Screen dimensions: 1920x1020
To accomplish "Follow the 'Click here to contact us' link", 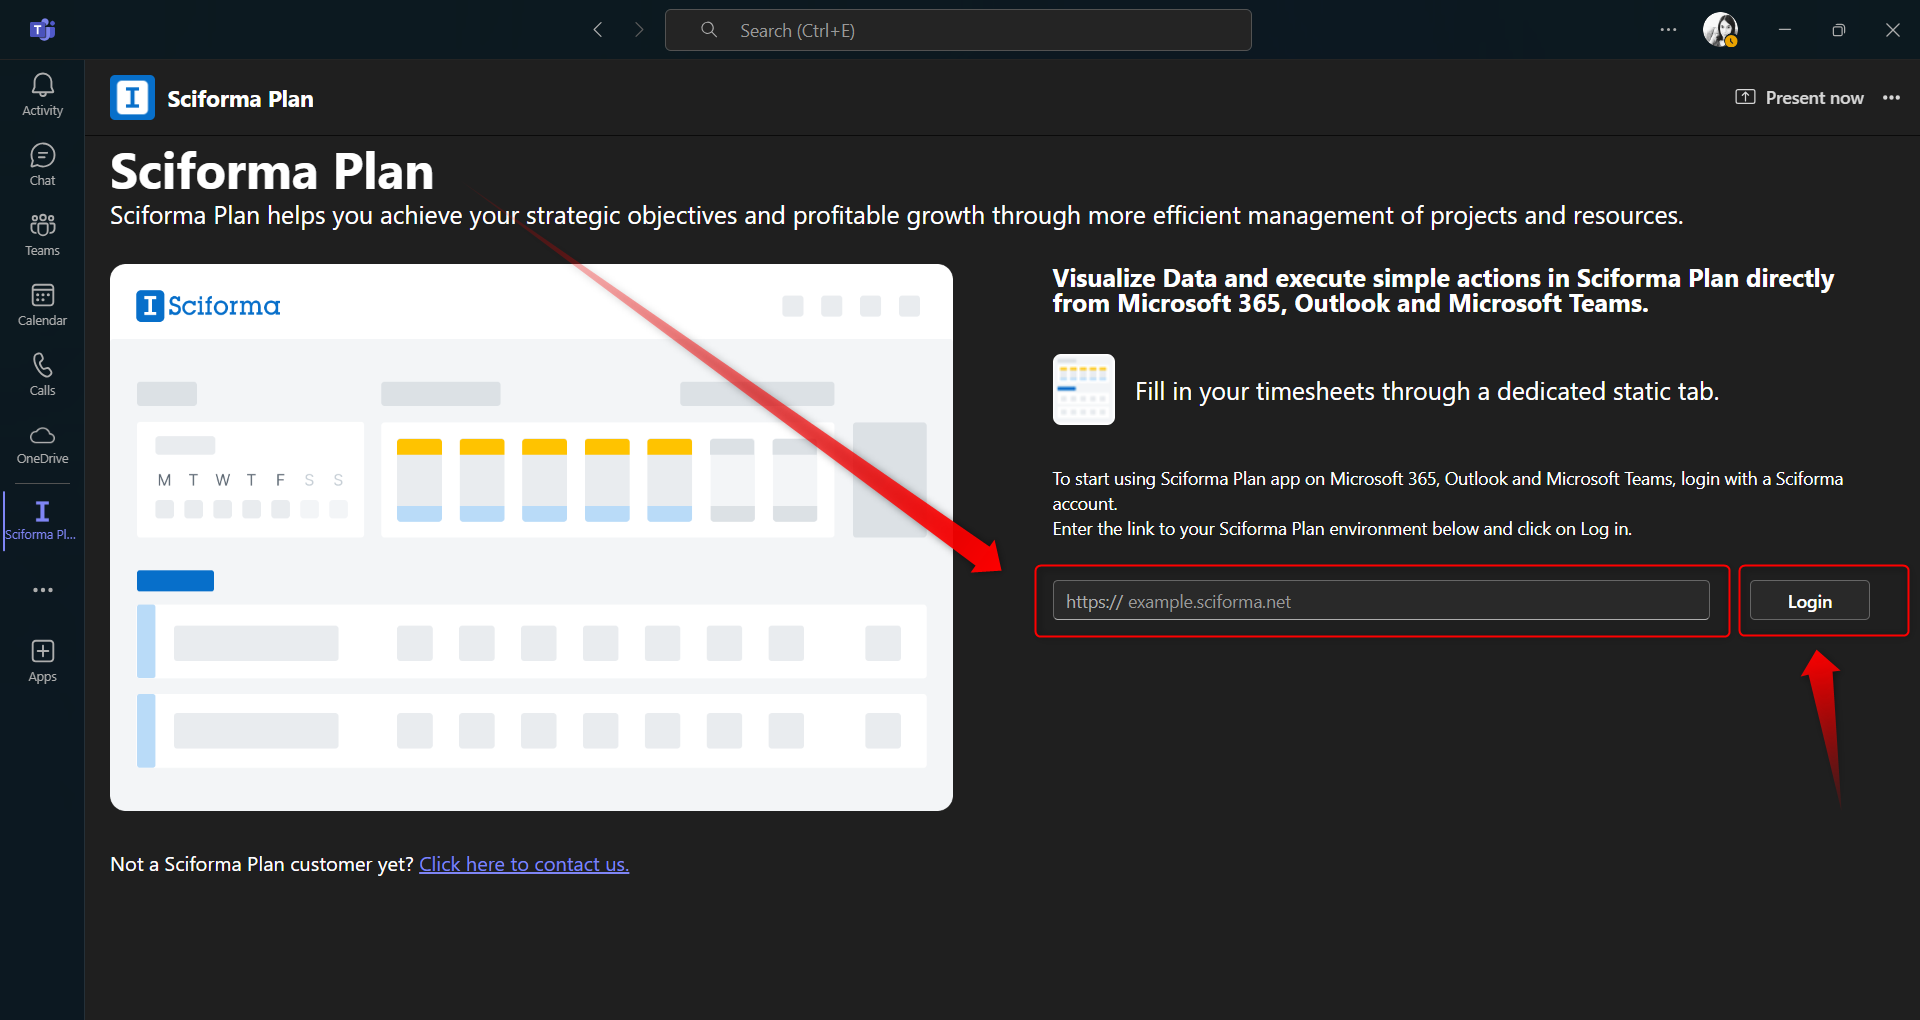I will [524, 864].
